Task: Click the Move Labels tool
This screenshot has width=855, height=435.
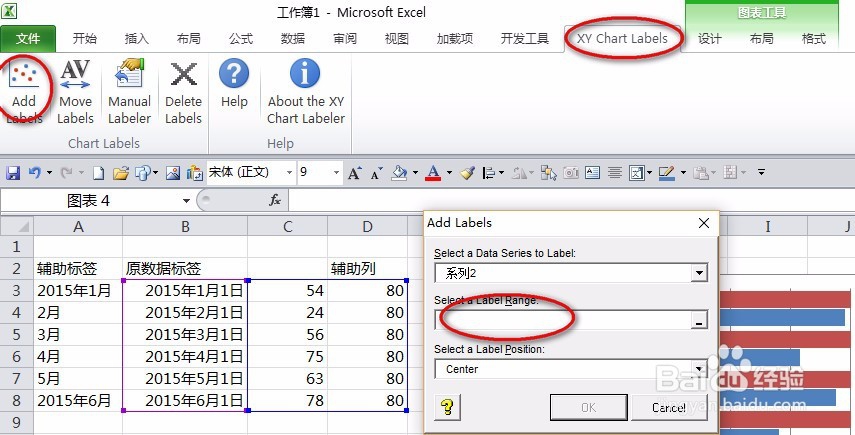Action: tap(75, 92)
